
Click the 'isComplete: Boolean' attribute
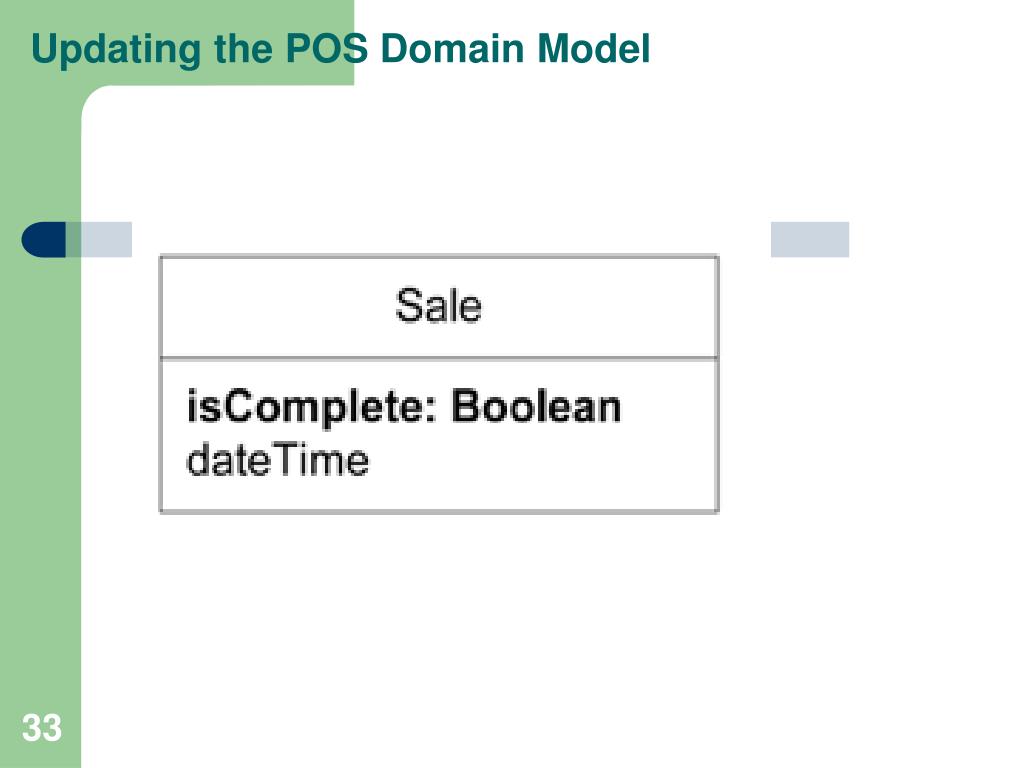point(404,407)
